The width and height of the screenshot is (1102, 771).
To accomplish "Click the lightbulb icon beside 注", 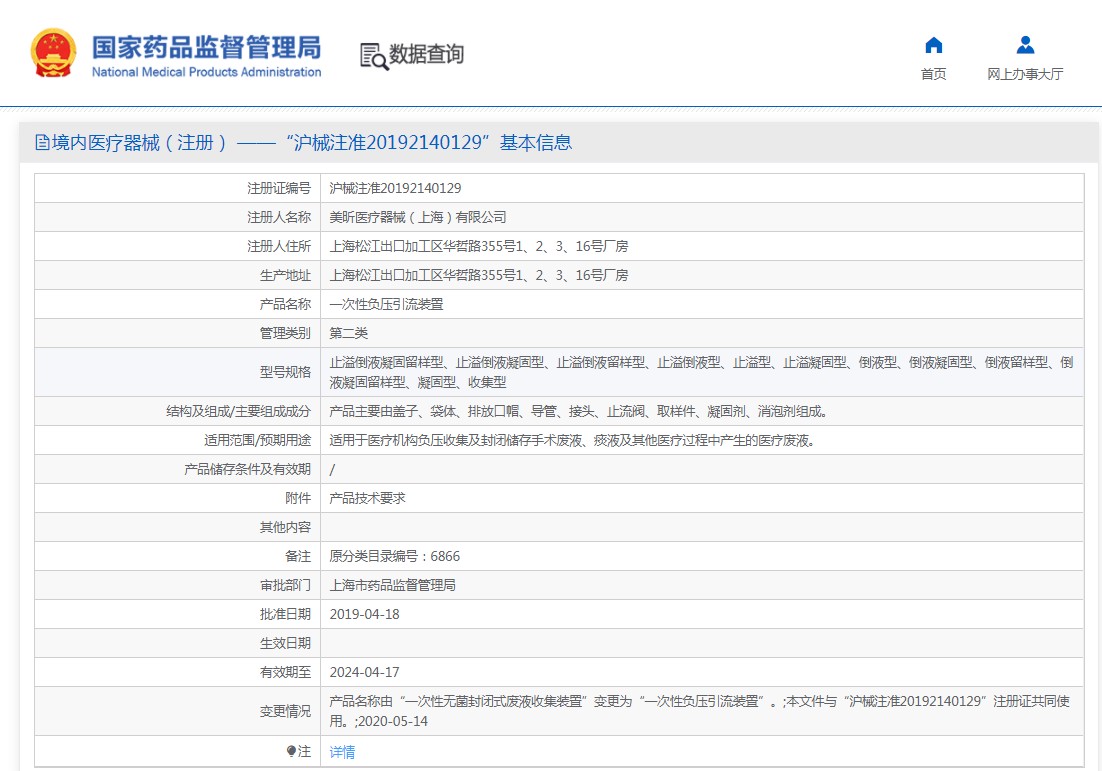I will [x=291, y=751].
